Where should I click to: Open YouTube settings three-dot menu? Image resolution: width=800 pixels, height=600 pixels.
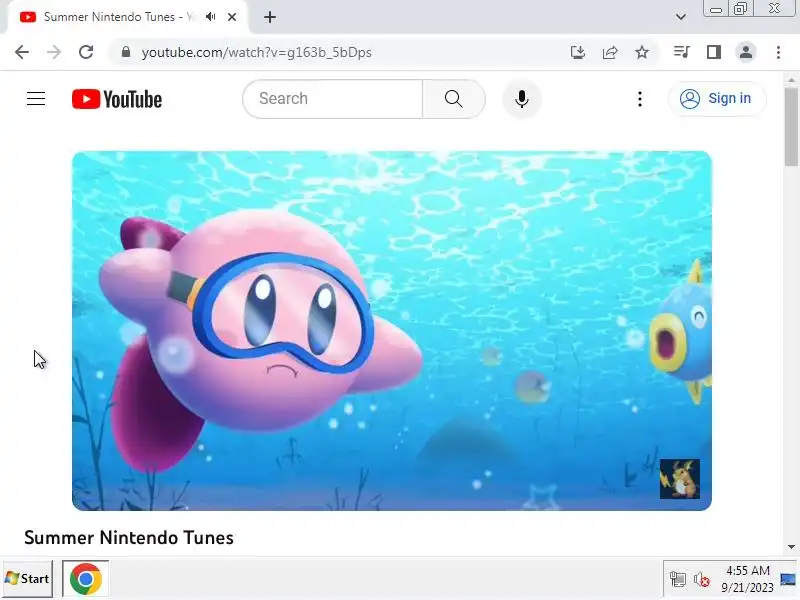(x=640, y=99)
